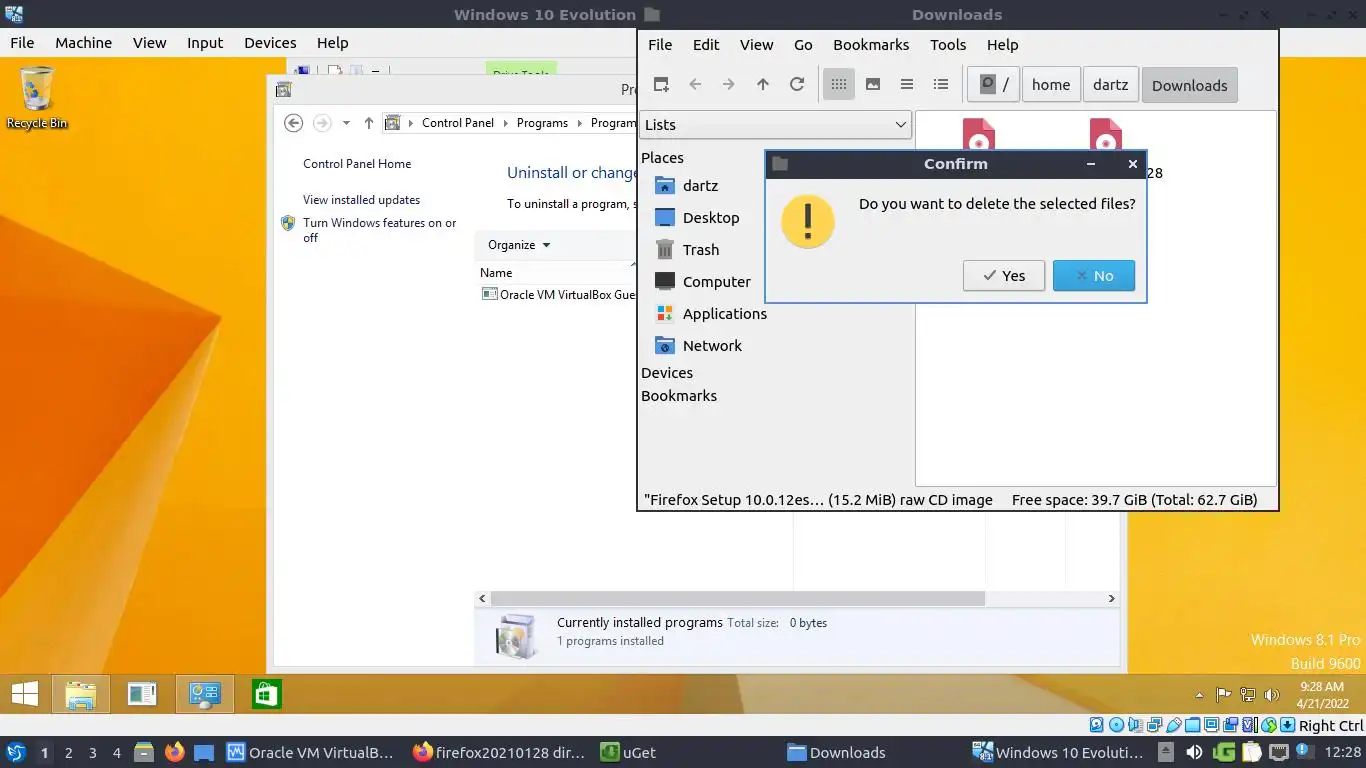Screen dimensions: 1366x768
Task: Open new tab in the Downloads file manager
Action: pyautogui.click(x=661, y=85)
